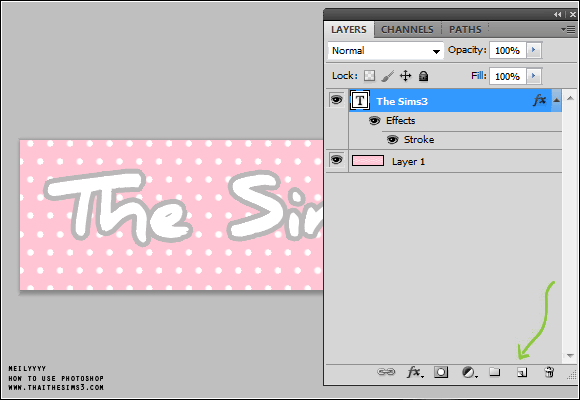Select The Sims3 layer name
The width and height of the screenshot is (580, 400).
point(402,101)
